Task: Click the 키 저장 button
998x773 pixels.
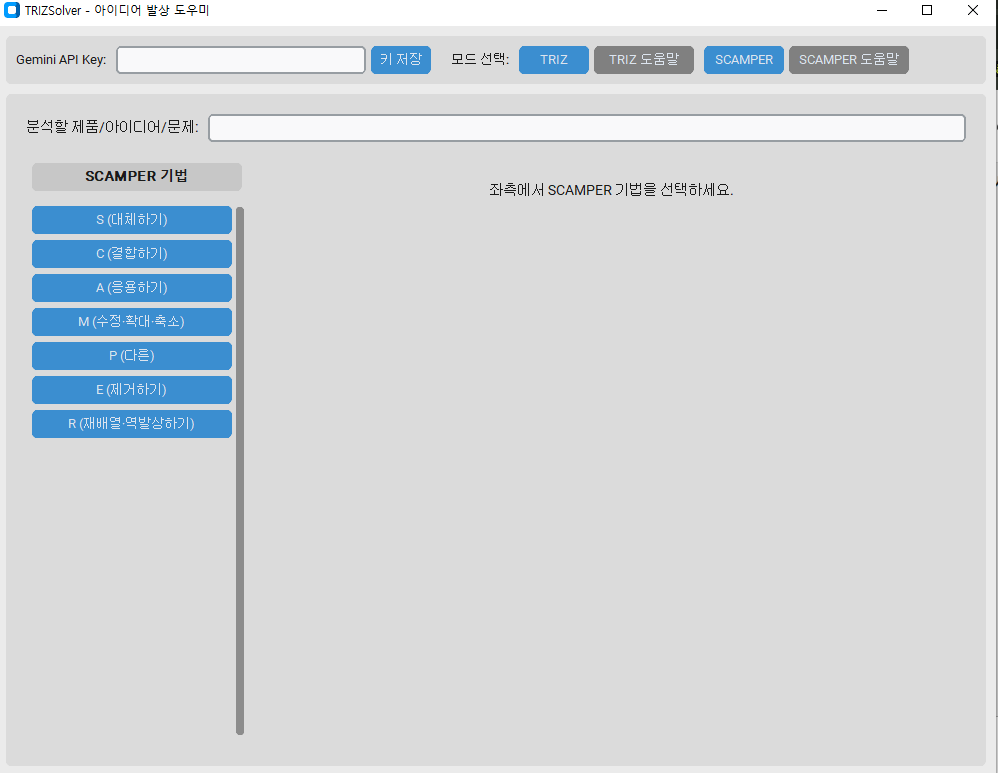Action: point(401,60)
